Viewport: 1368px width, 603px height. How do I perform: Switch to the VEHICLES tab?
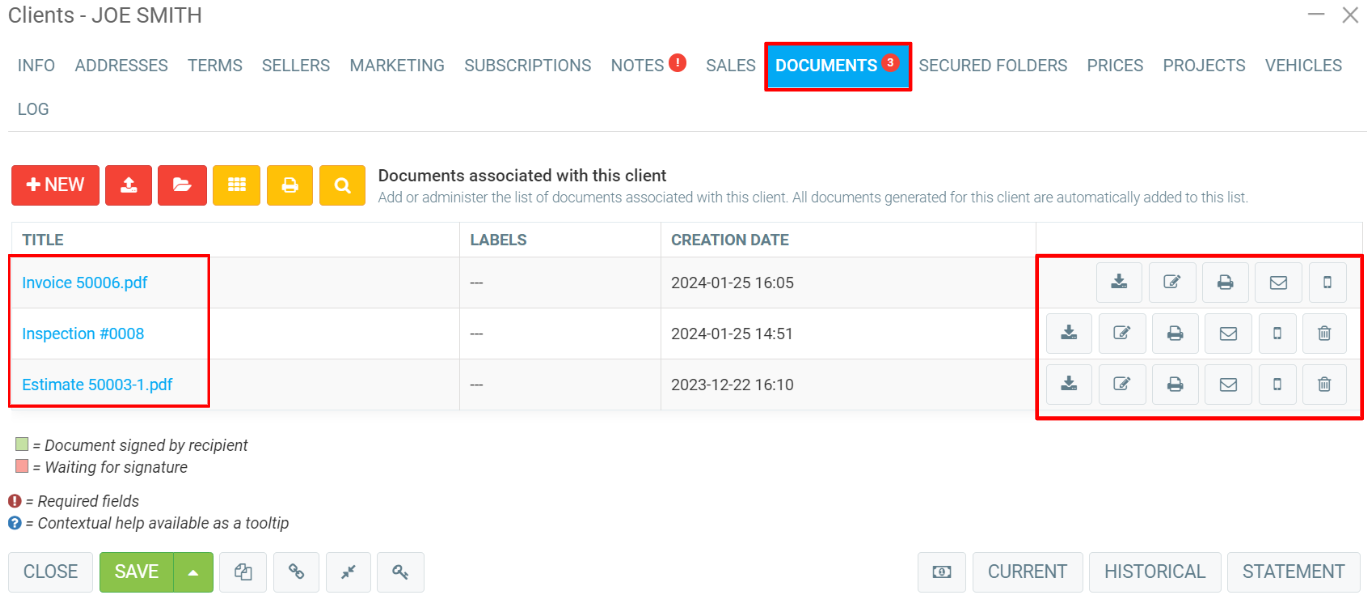[x=1303, y=66]
